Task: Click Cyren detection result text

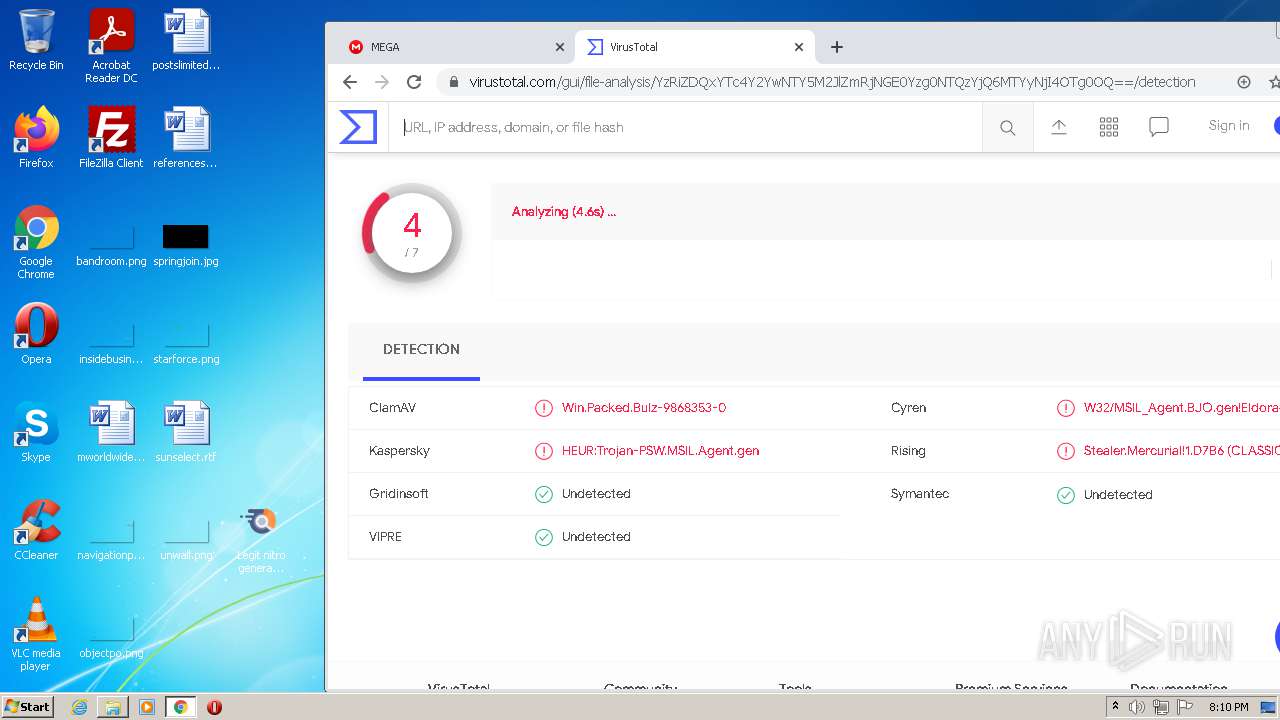Action: [1181, 408]
